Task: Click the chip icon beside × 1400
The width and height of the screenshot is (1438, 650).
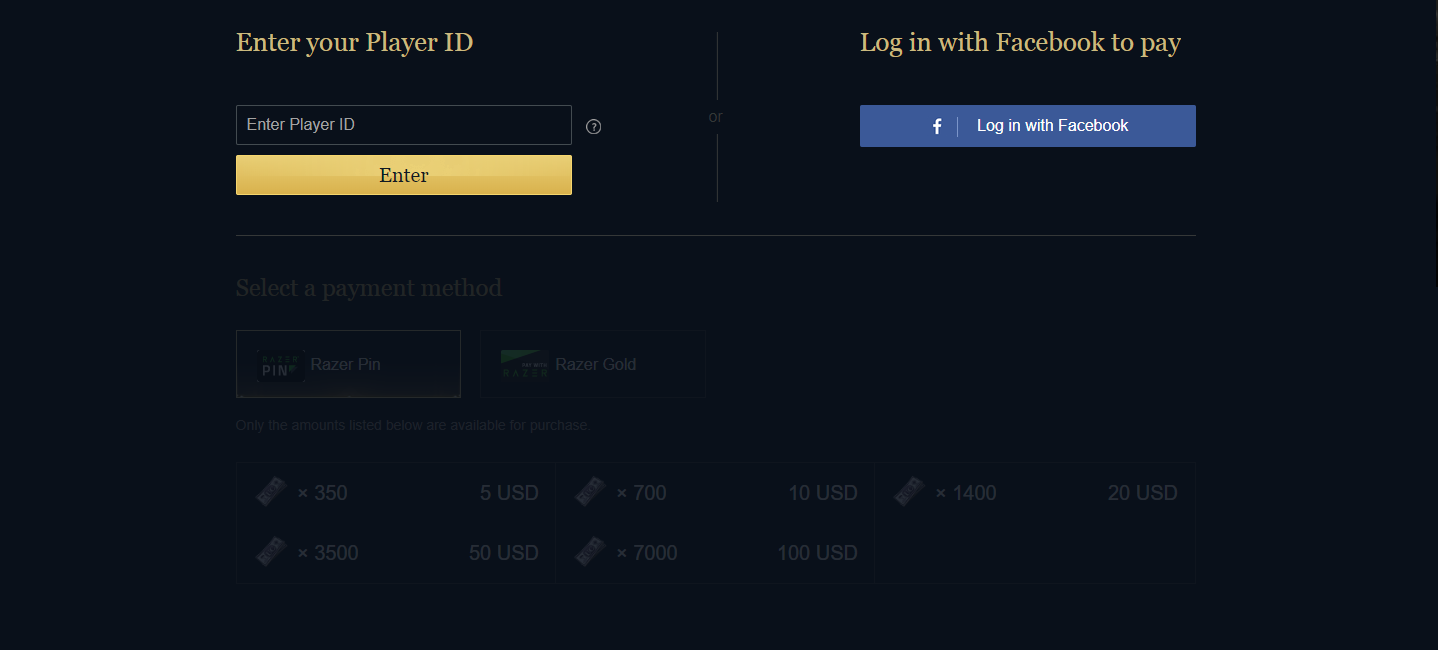Action: [x=910, y=492]
